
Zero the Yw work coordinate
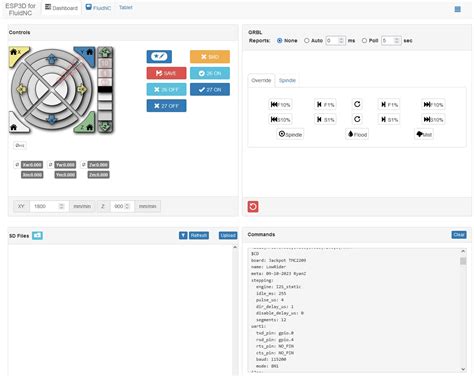pos(50,165)
